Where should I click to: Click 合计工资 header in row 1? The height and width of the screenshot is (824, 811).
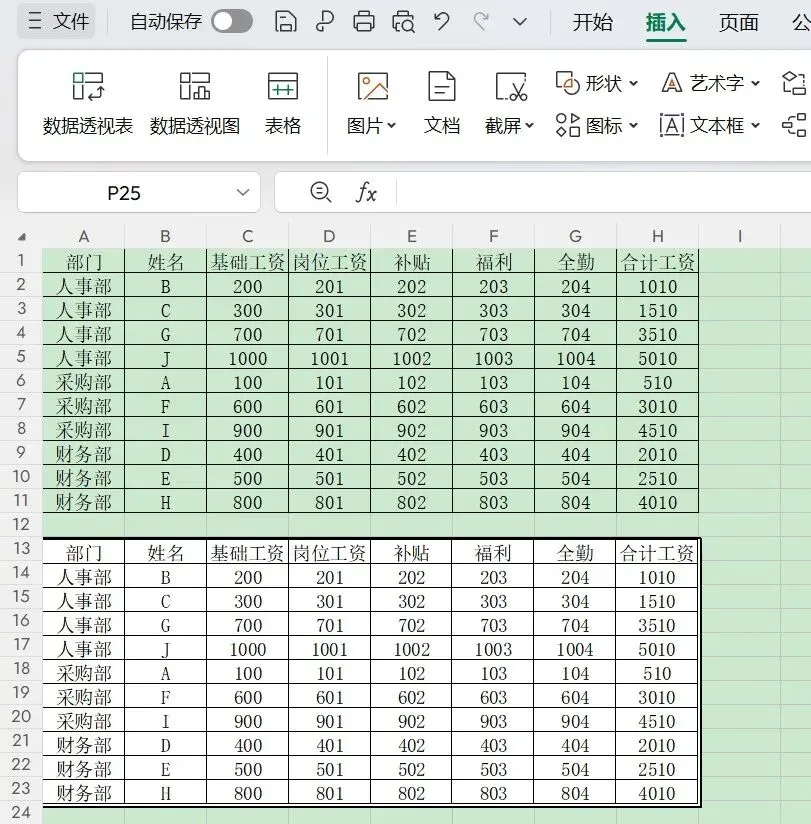[x=658, y=261]
